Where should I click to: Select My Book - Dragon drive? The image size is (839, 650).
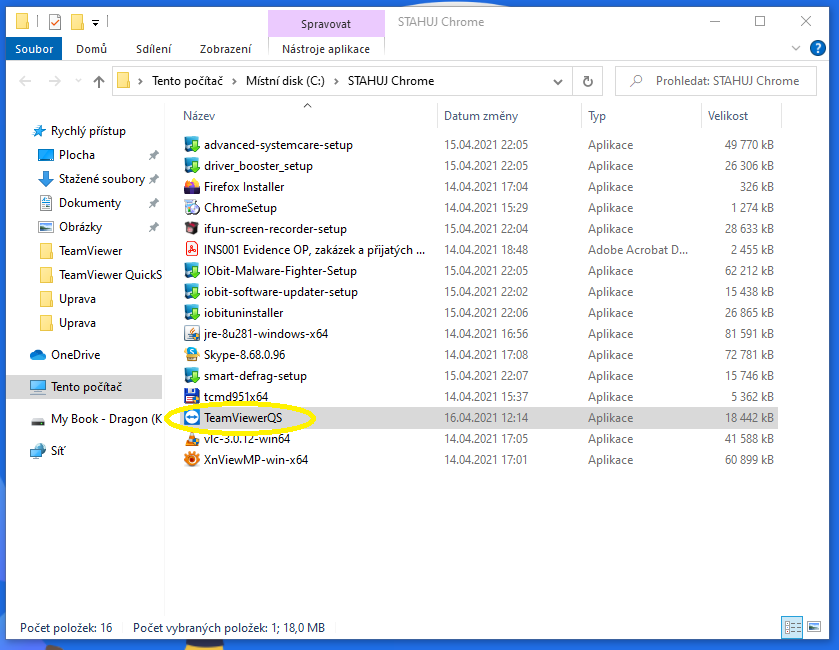point(106,419)
